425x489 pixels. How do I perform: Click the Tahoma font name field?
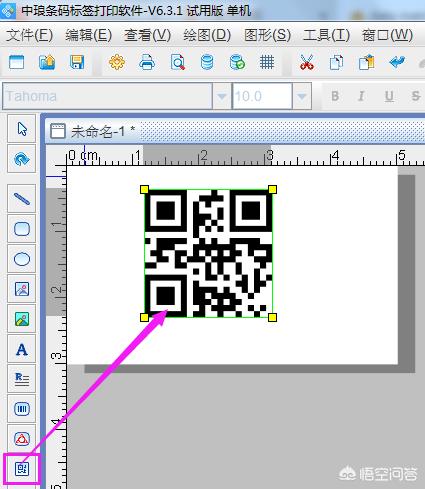point(107,96)
